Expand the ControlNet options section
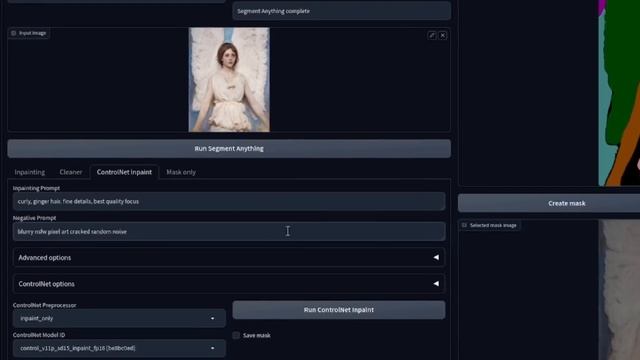The height and width of the screenshot is (360, 640). point(229,284)
